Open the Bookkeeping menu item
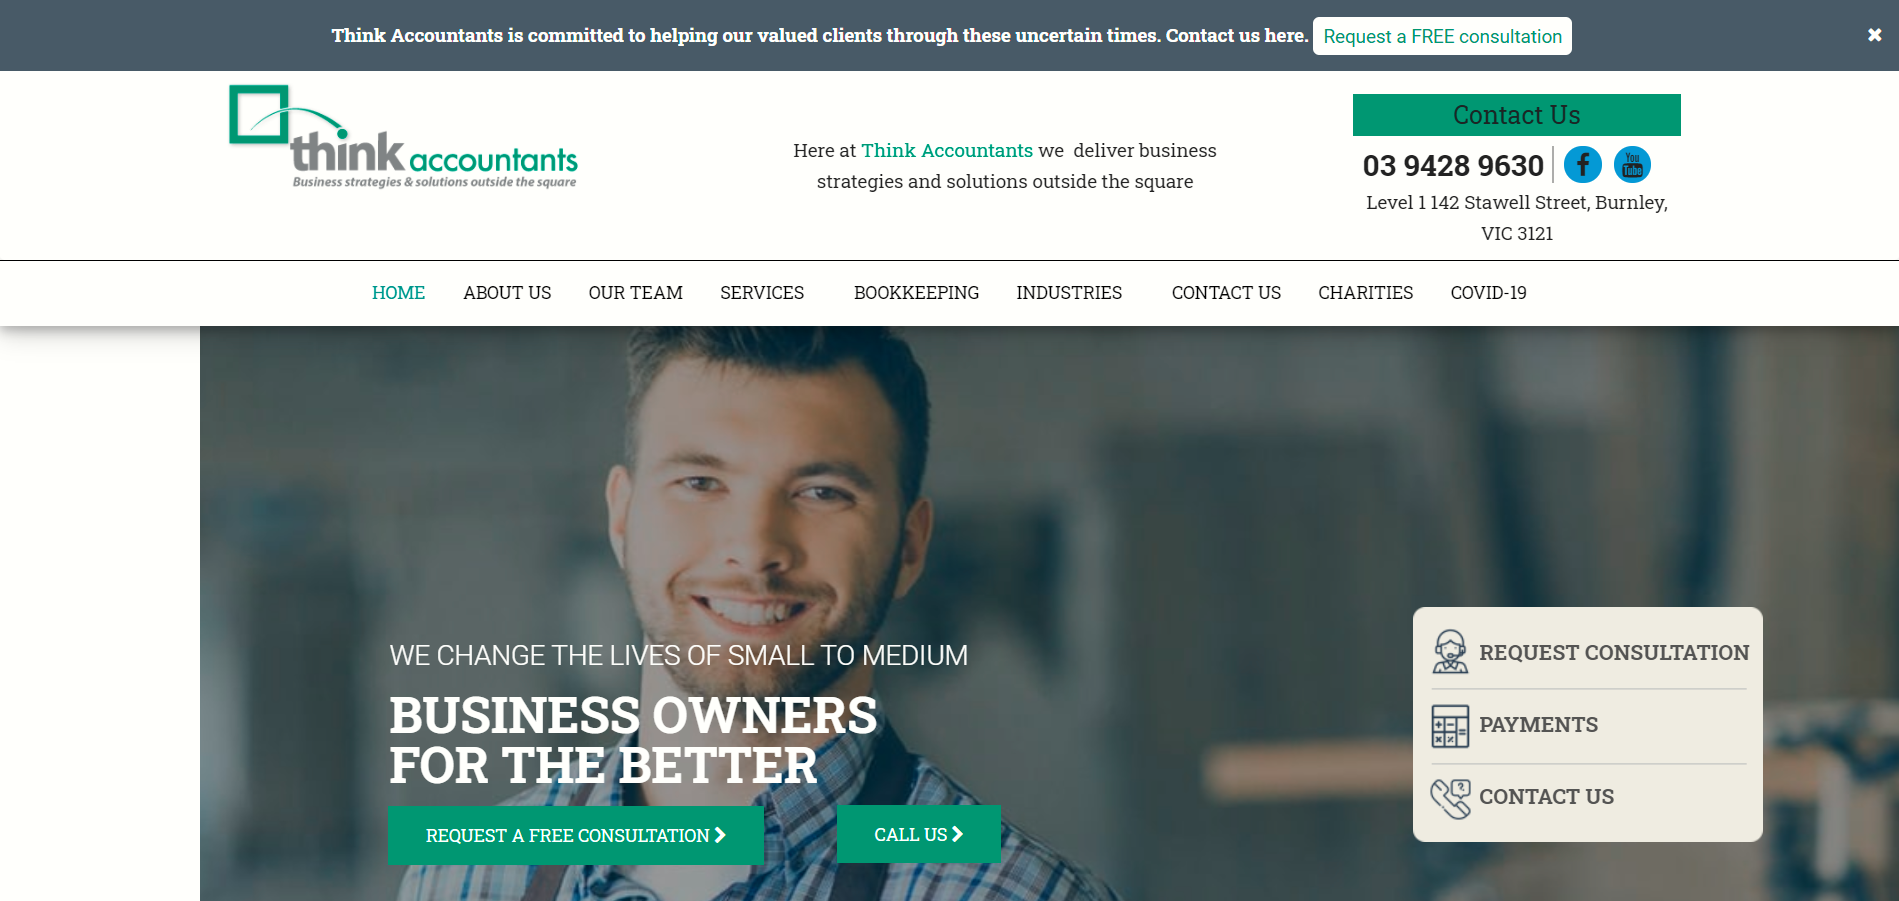The width and height of the screenshot is (1899, 901). [x=916, y=293]
